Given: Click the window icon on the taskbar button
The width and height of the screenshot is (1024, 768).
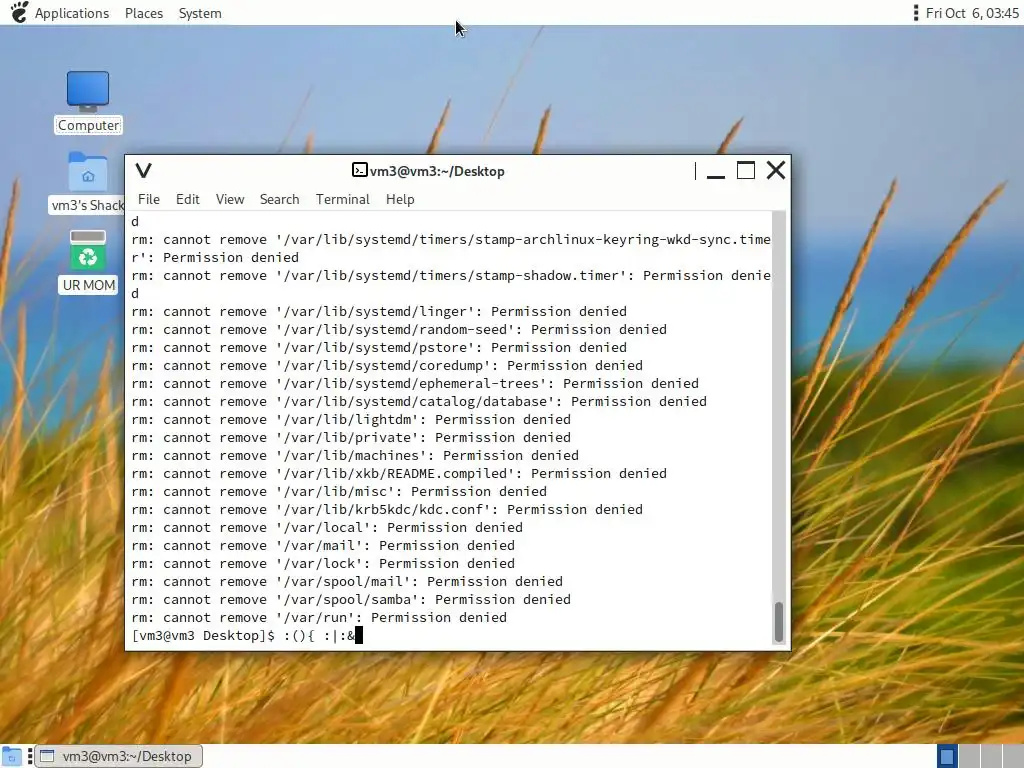Looking at the screenshot, I should (47, 756).
